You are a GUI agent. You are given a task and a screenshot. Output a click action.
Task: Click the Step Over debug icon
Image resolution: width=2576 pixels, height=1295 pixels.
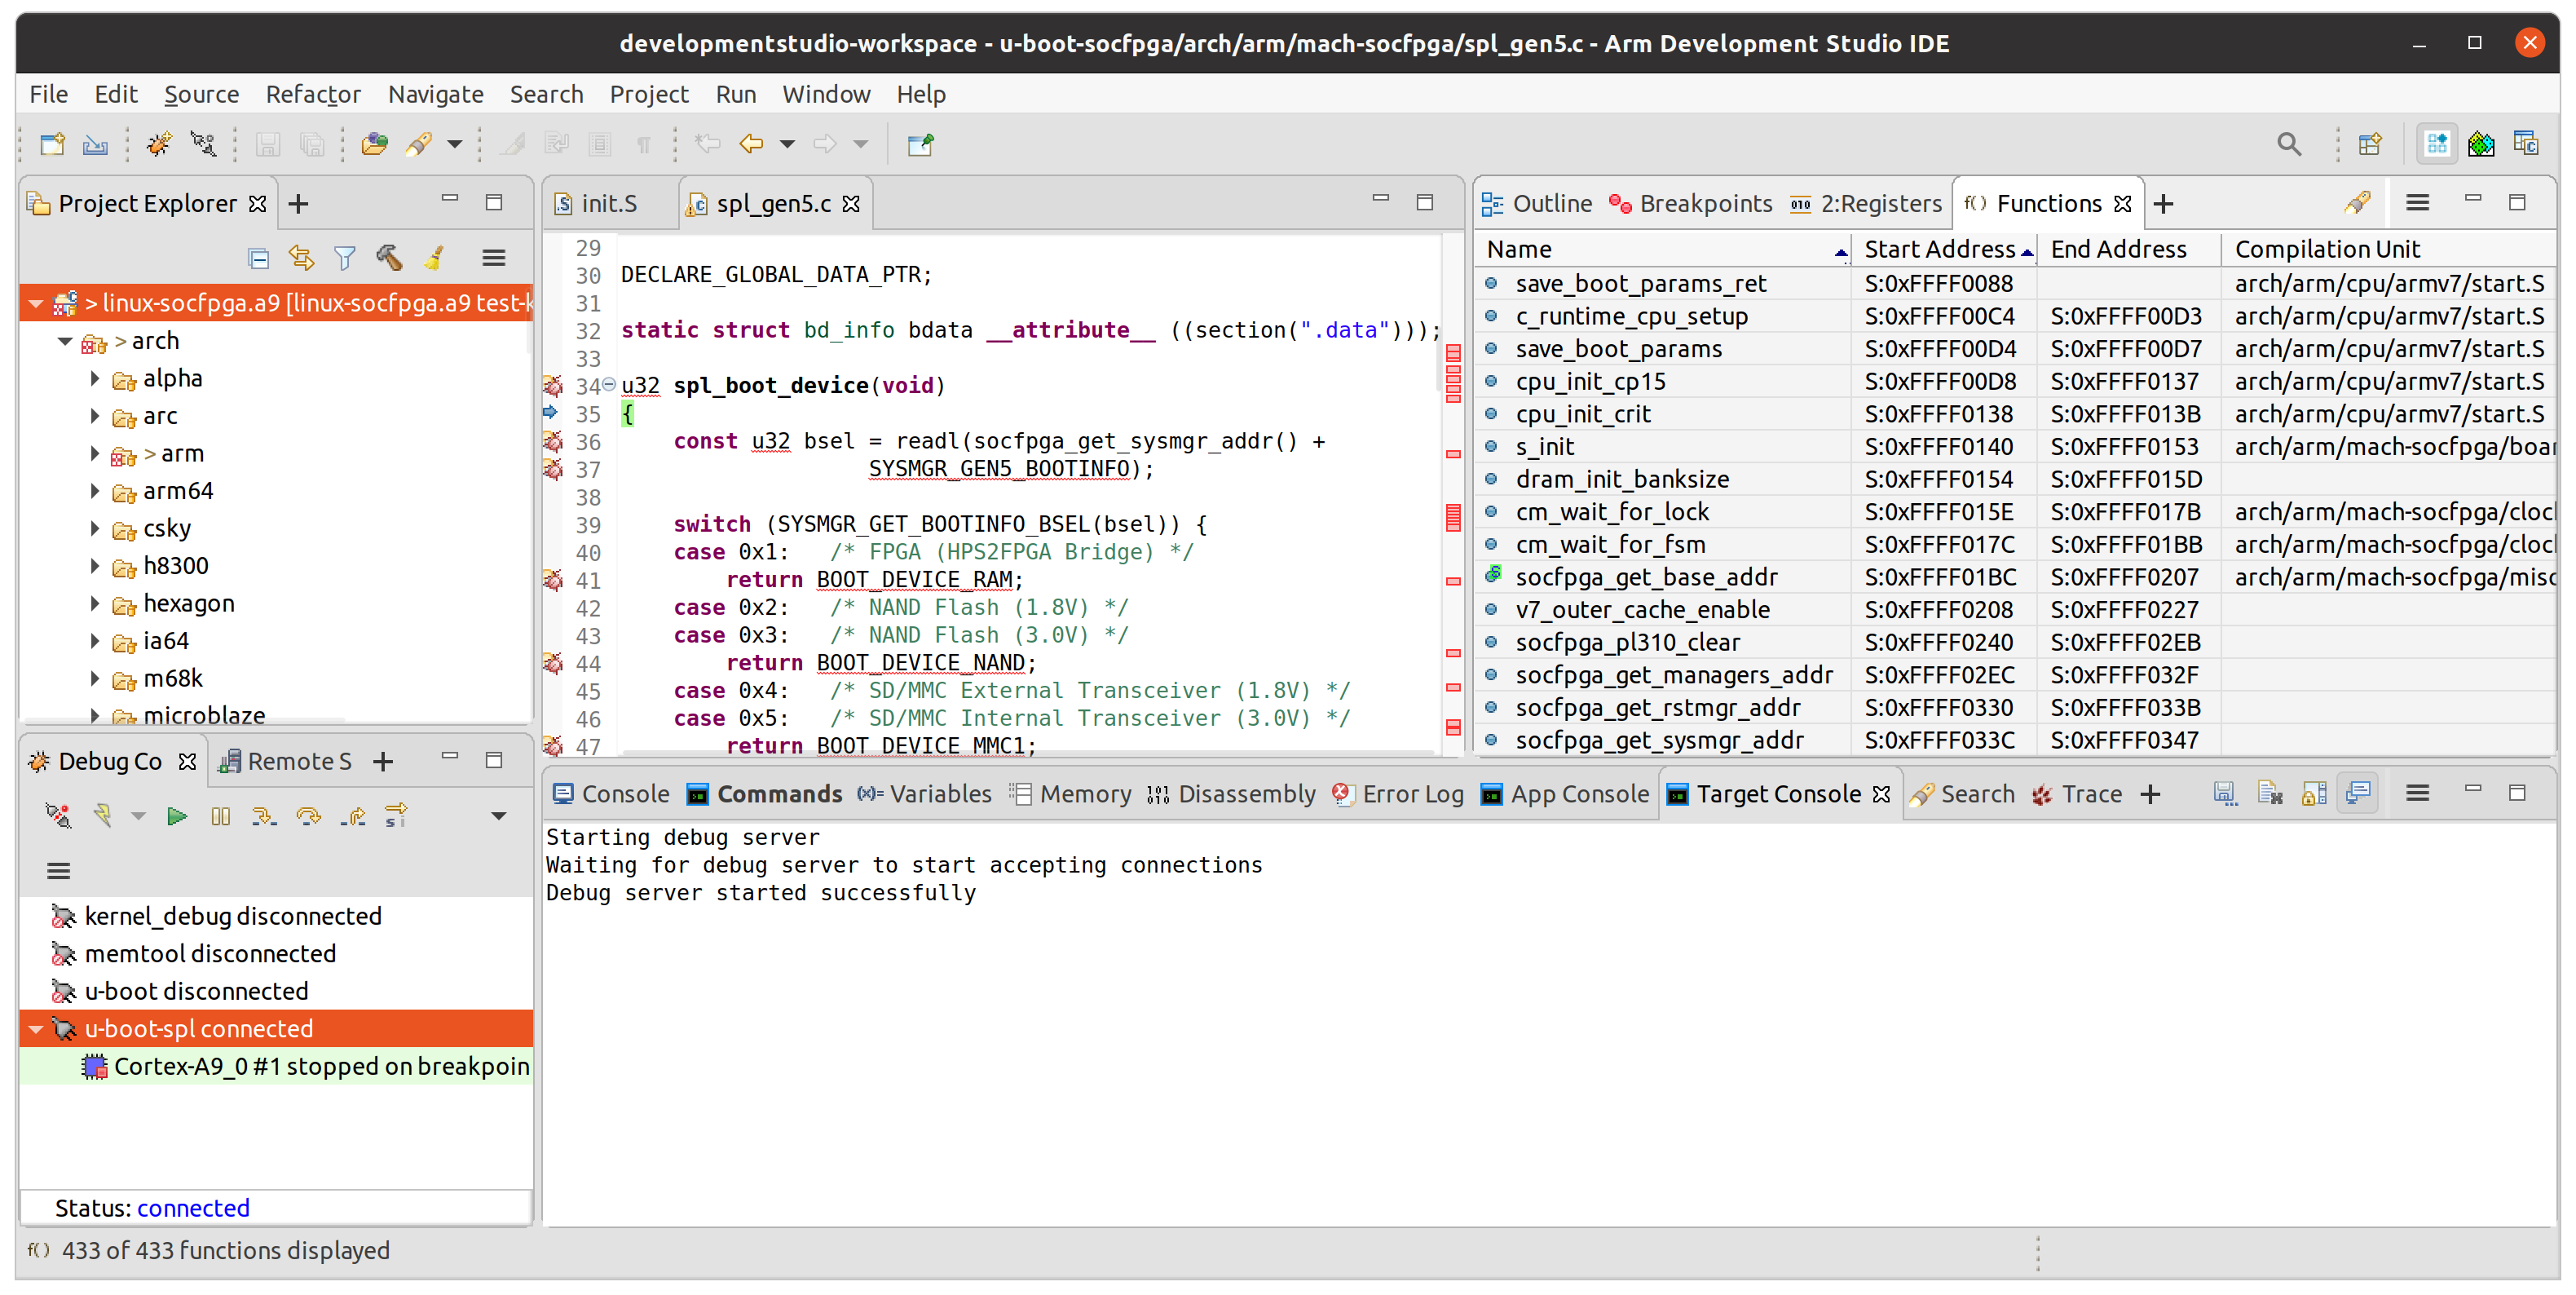coord(308,817)
